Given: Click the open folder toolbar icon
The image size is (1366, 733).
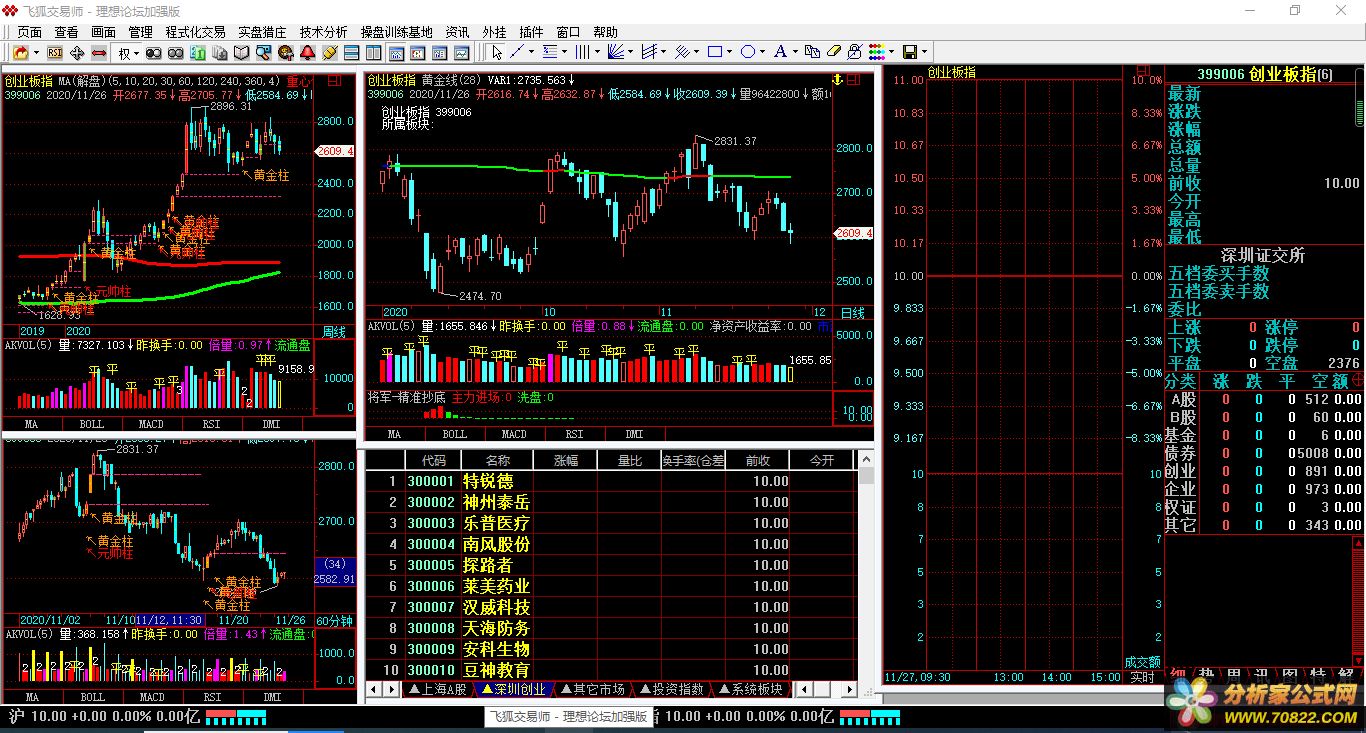Looking at the screenshot, I should (x=21, y=53).
